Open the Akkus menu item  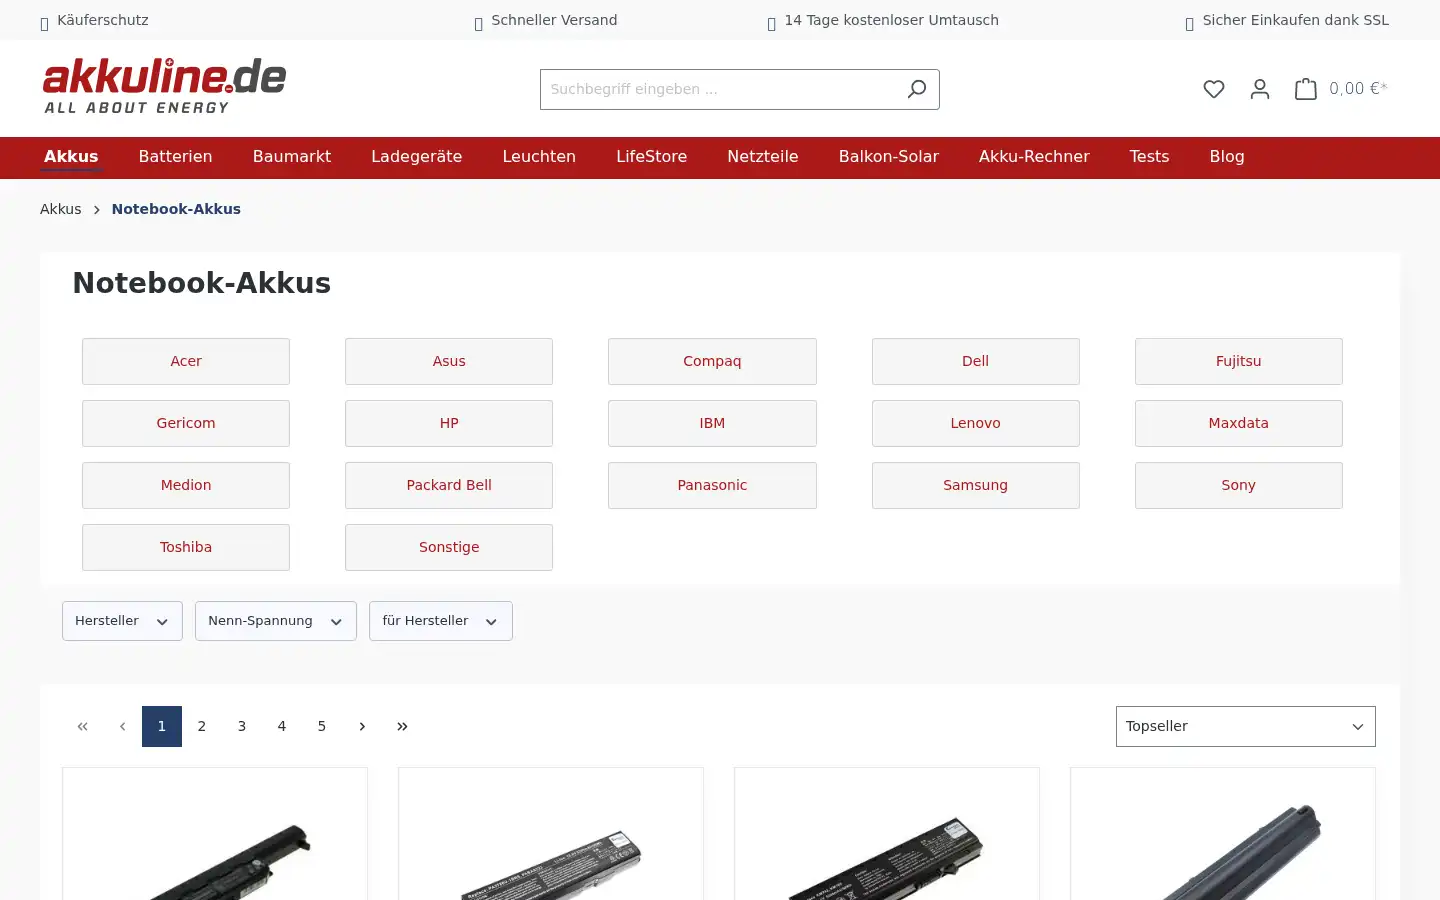[71, 157]
